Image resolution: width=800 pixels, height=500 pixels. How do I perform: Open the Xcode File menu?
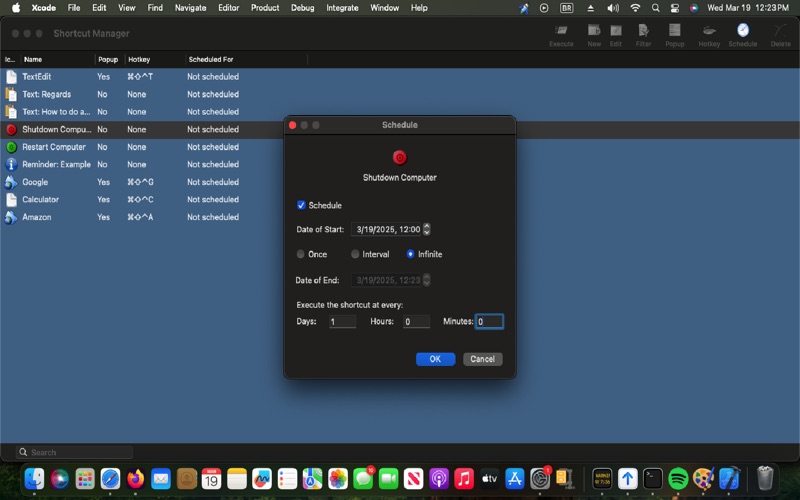74,8
